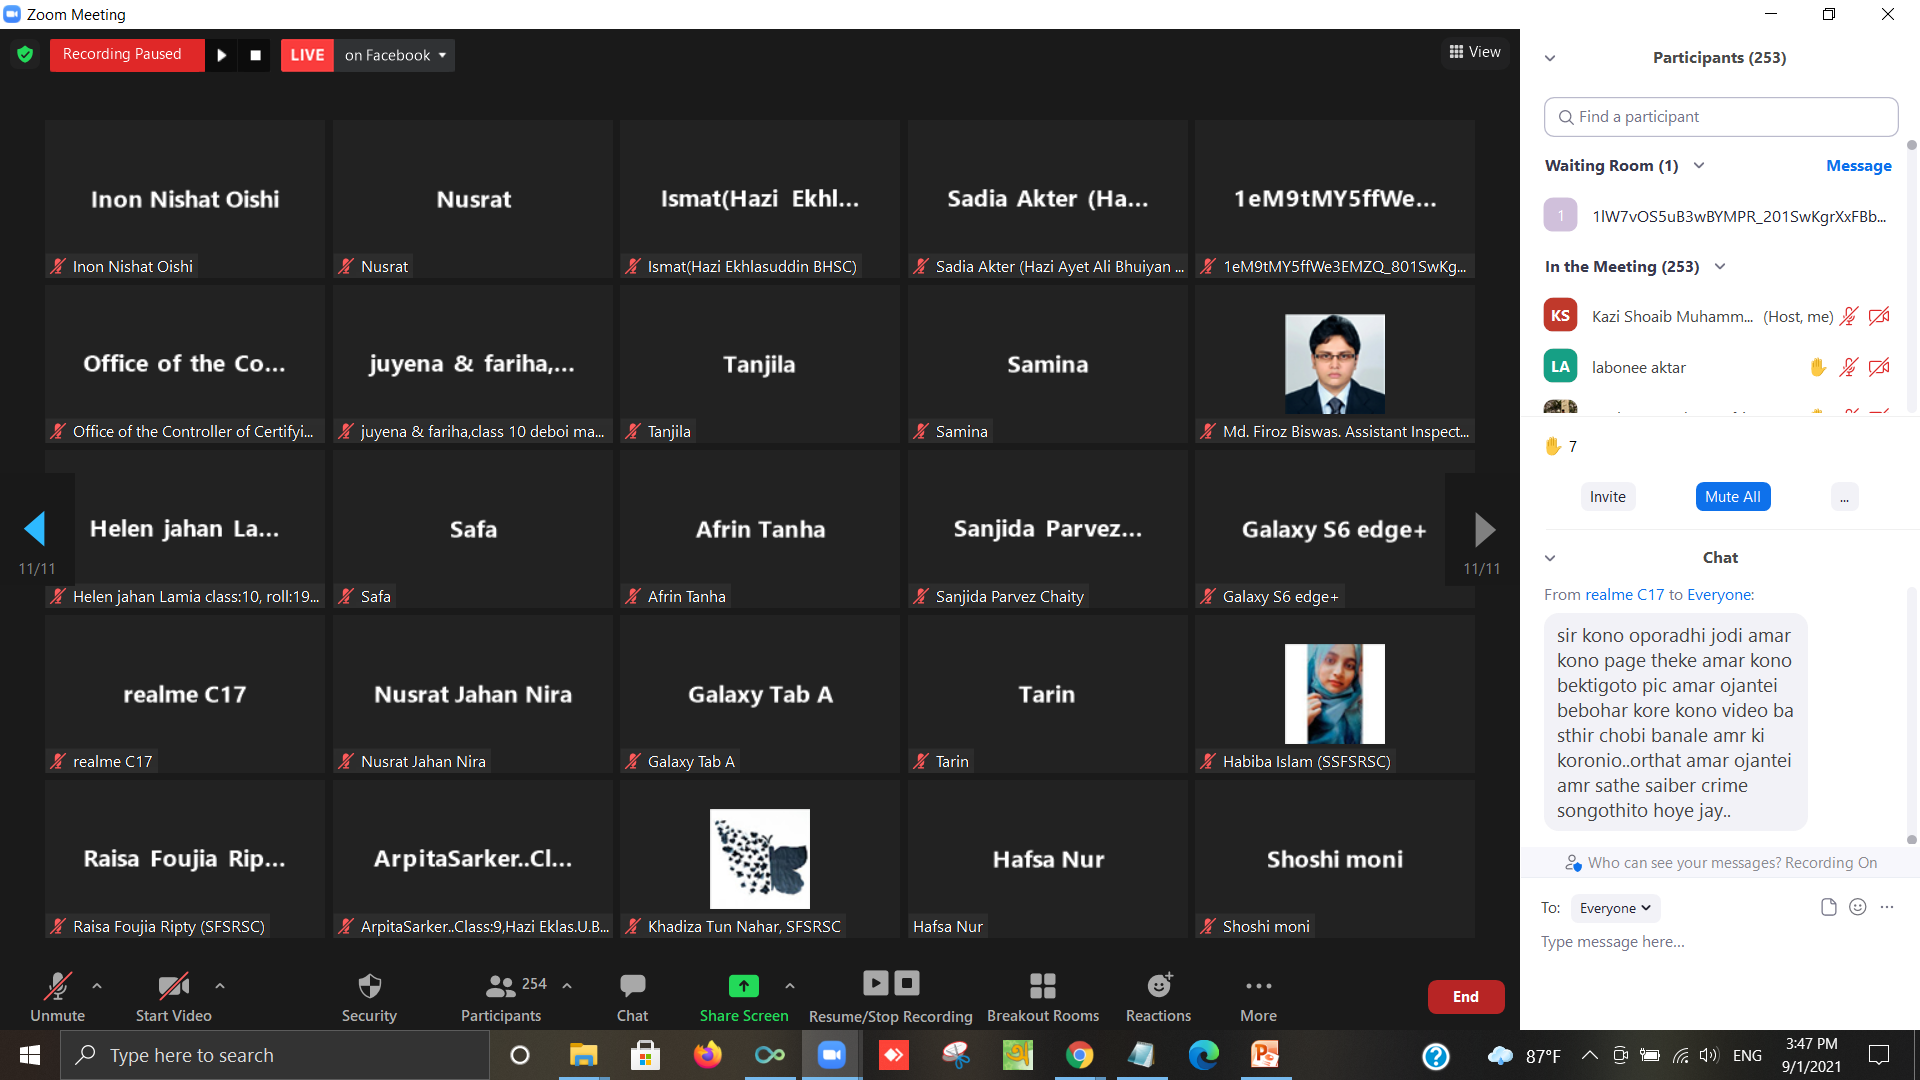
Task: Stop recording with the square icon at top
Action: (255, 55)
